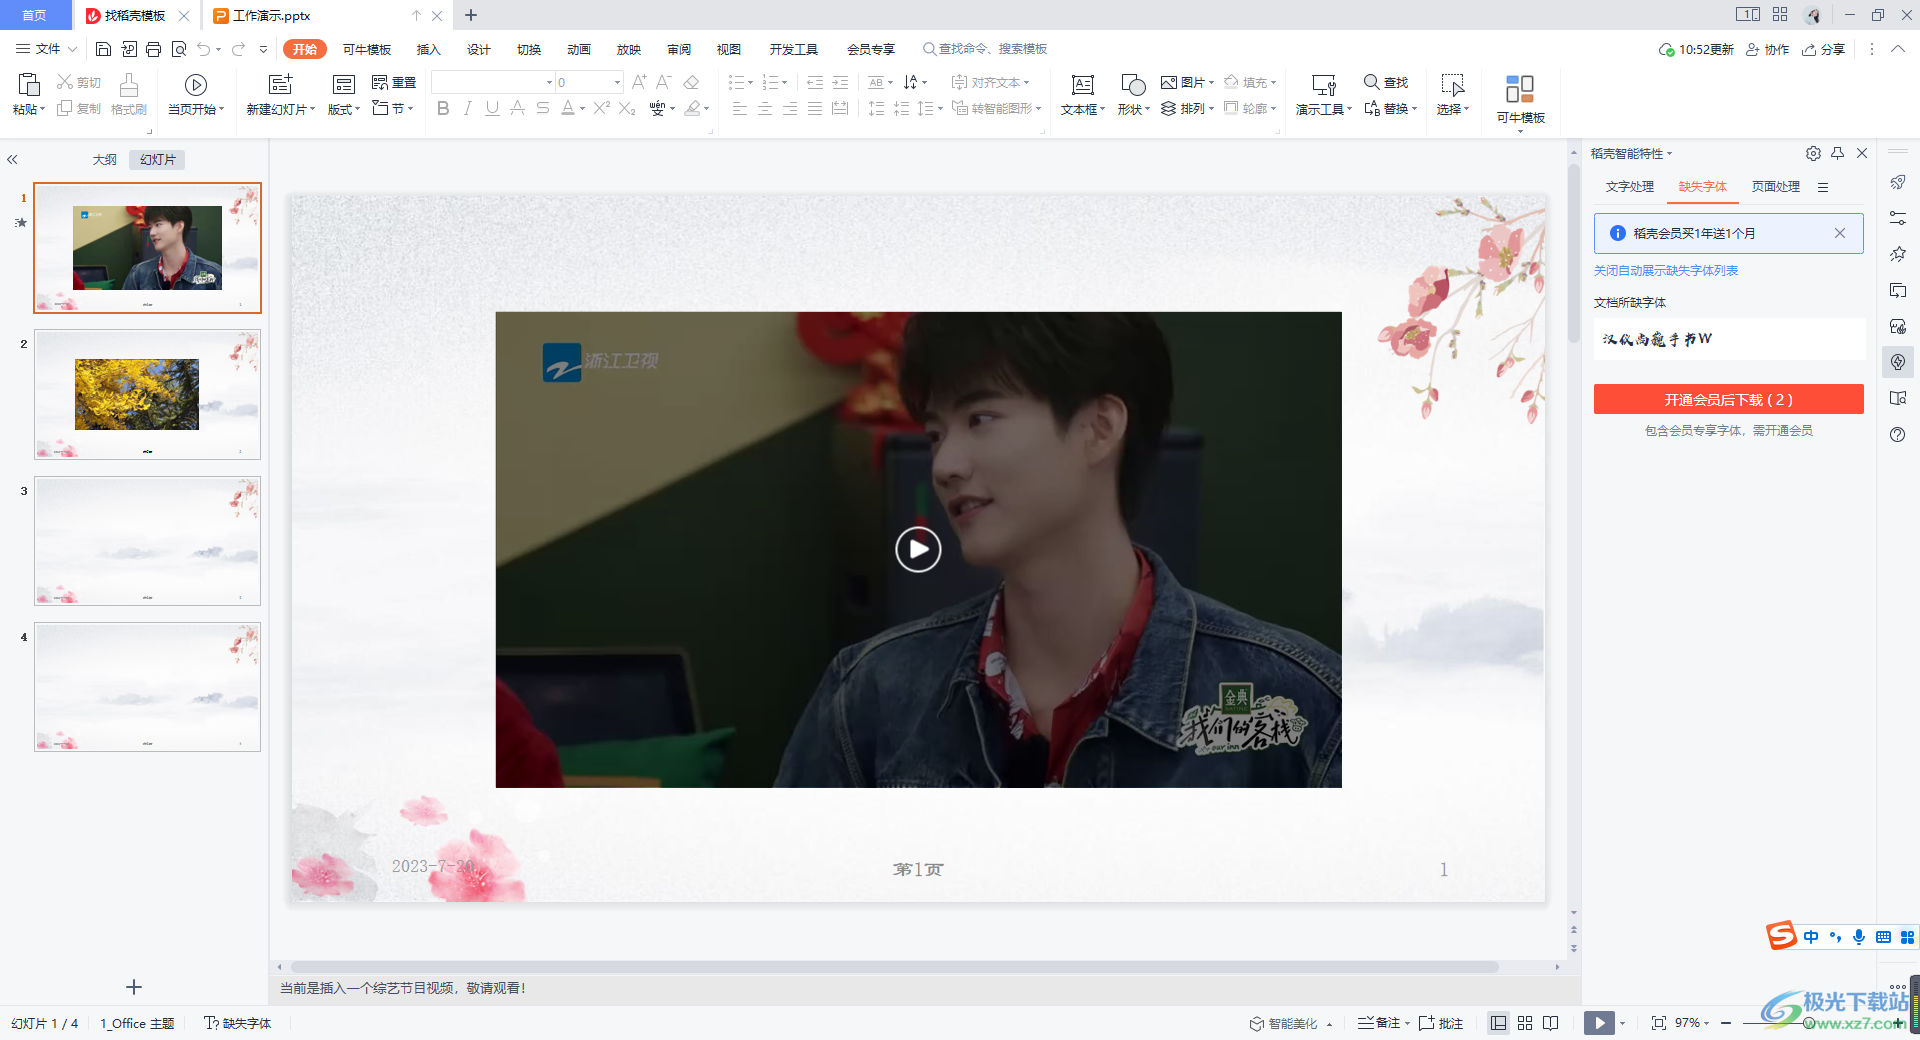Click the Save icon in quick toolbar

pos(103,49)
